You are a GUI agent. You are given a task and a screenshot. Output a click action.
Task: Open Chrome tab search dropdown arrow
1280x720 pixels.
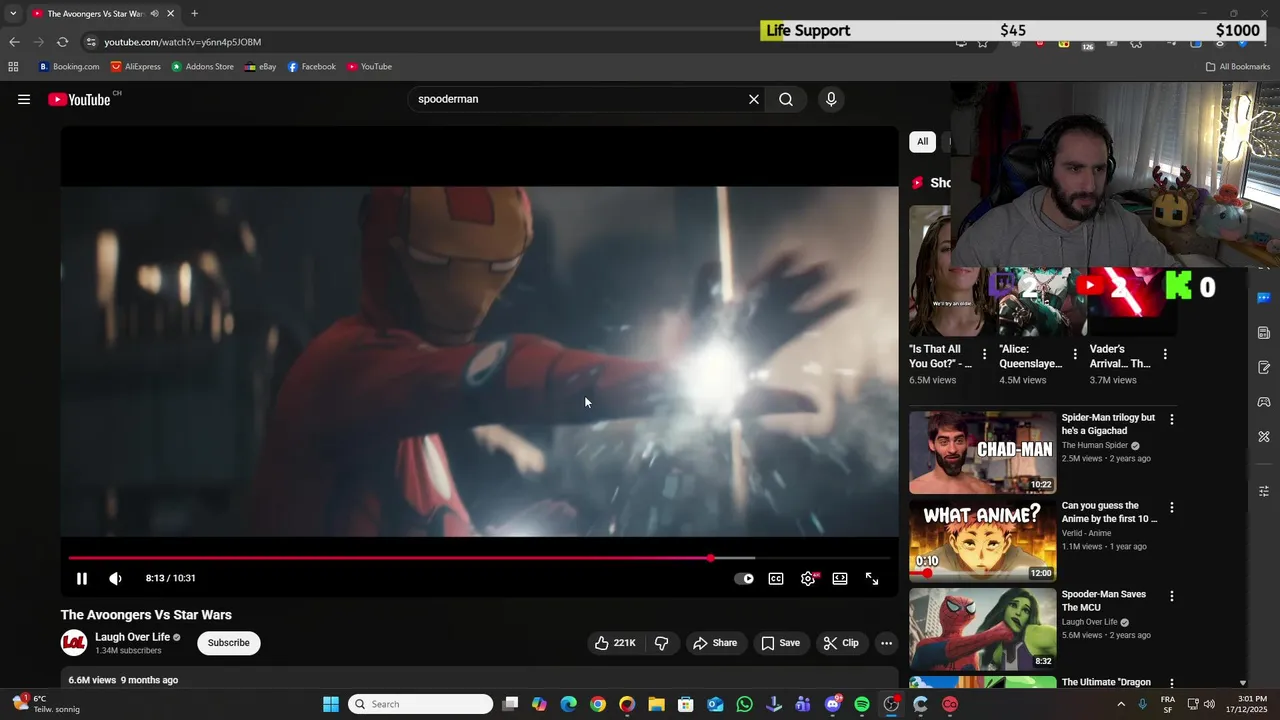coord(13,13)
